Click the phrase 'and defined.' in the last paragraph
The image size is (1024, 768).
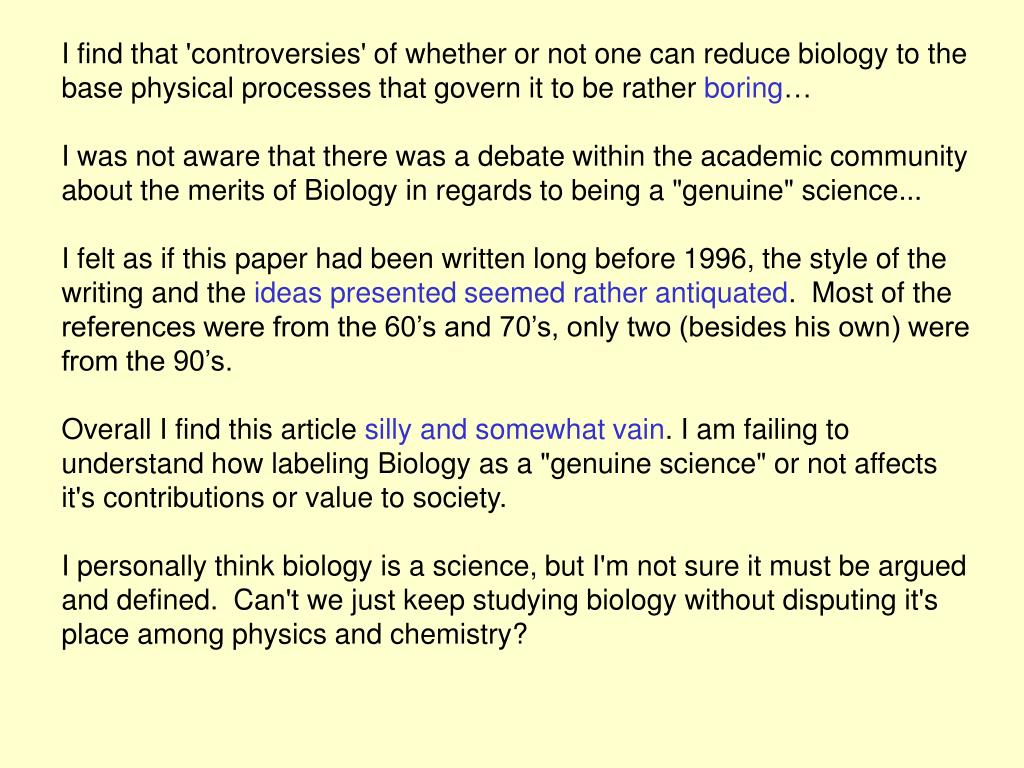click(139, 600)
